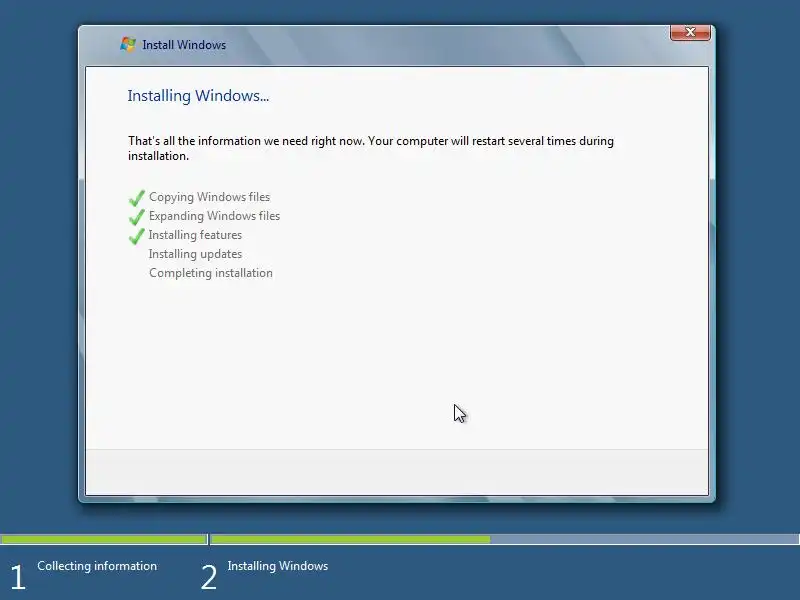Click the stage number 2
800x600 pixels.
coord(209,578)
